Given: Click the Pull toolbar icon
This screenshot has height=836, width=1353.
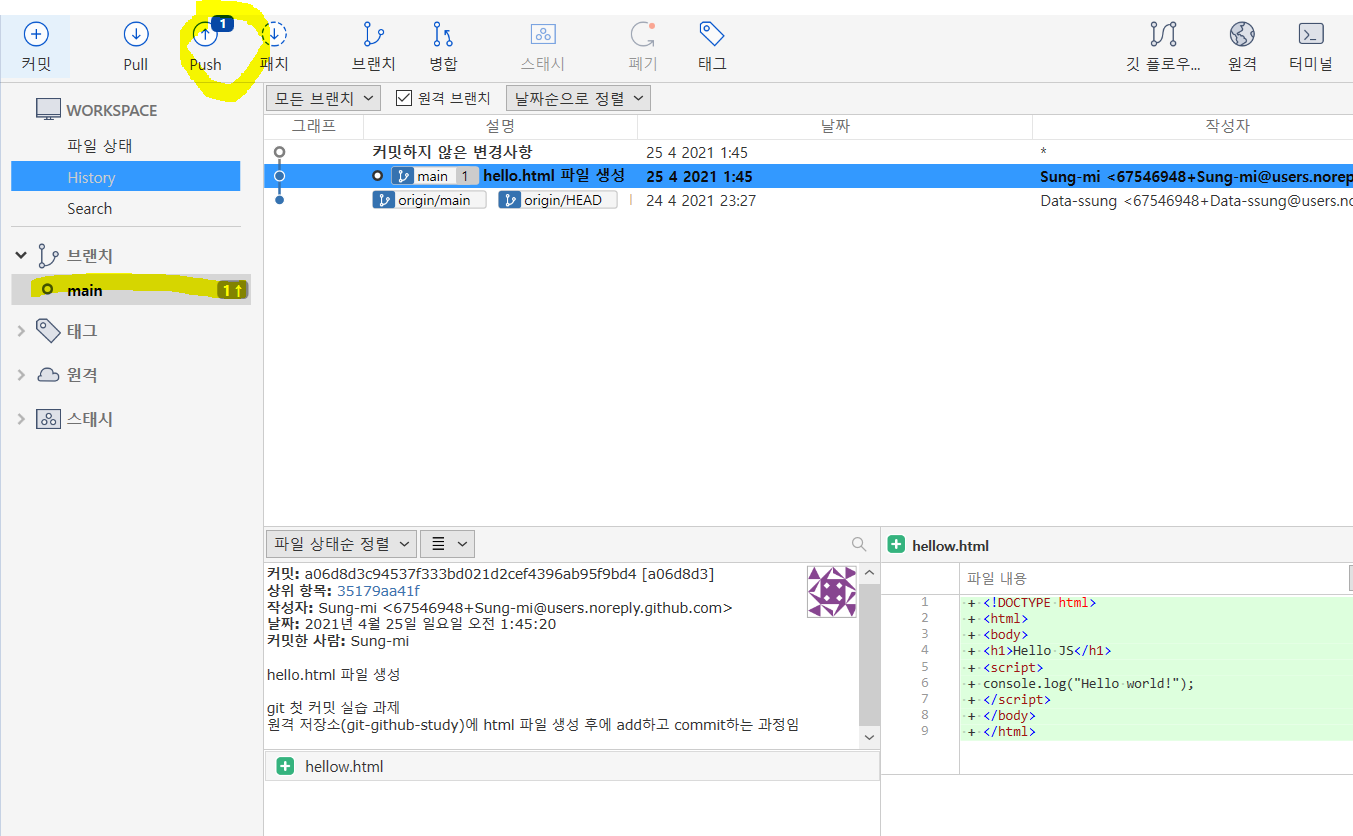Looking at the screenshot, I should click(136, 35).
